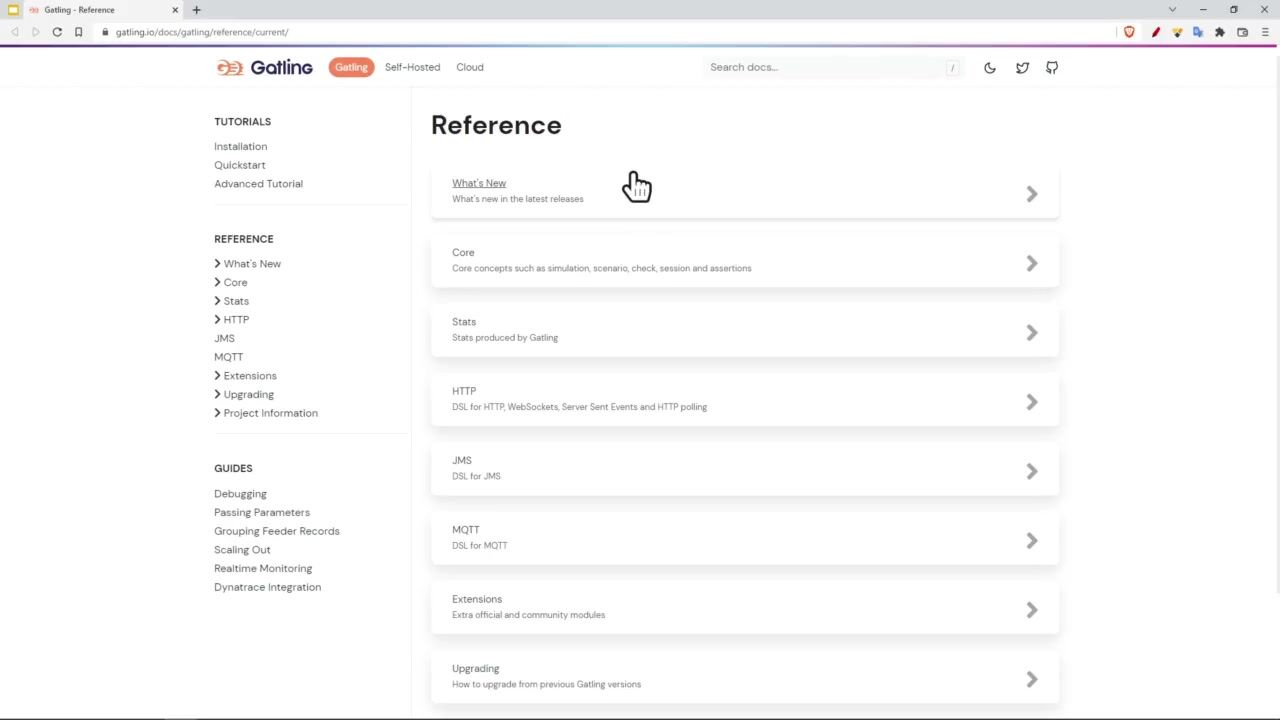The width and height of the screenshot is (1280, 720).
Task: Focus the Search docs input field
Action: pos(825,67)
